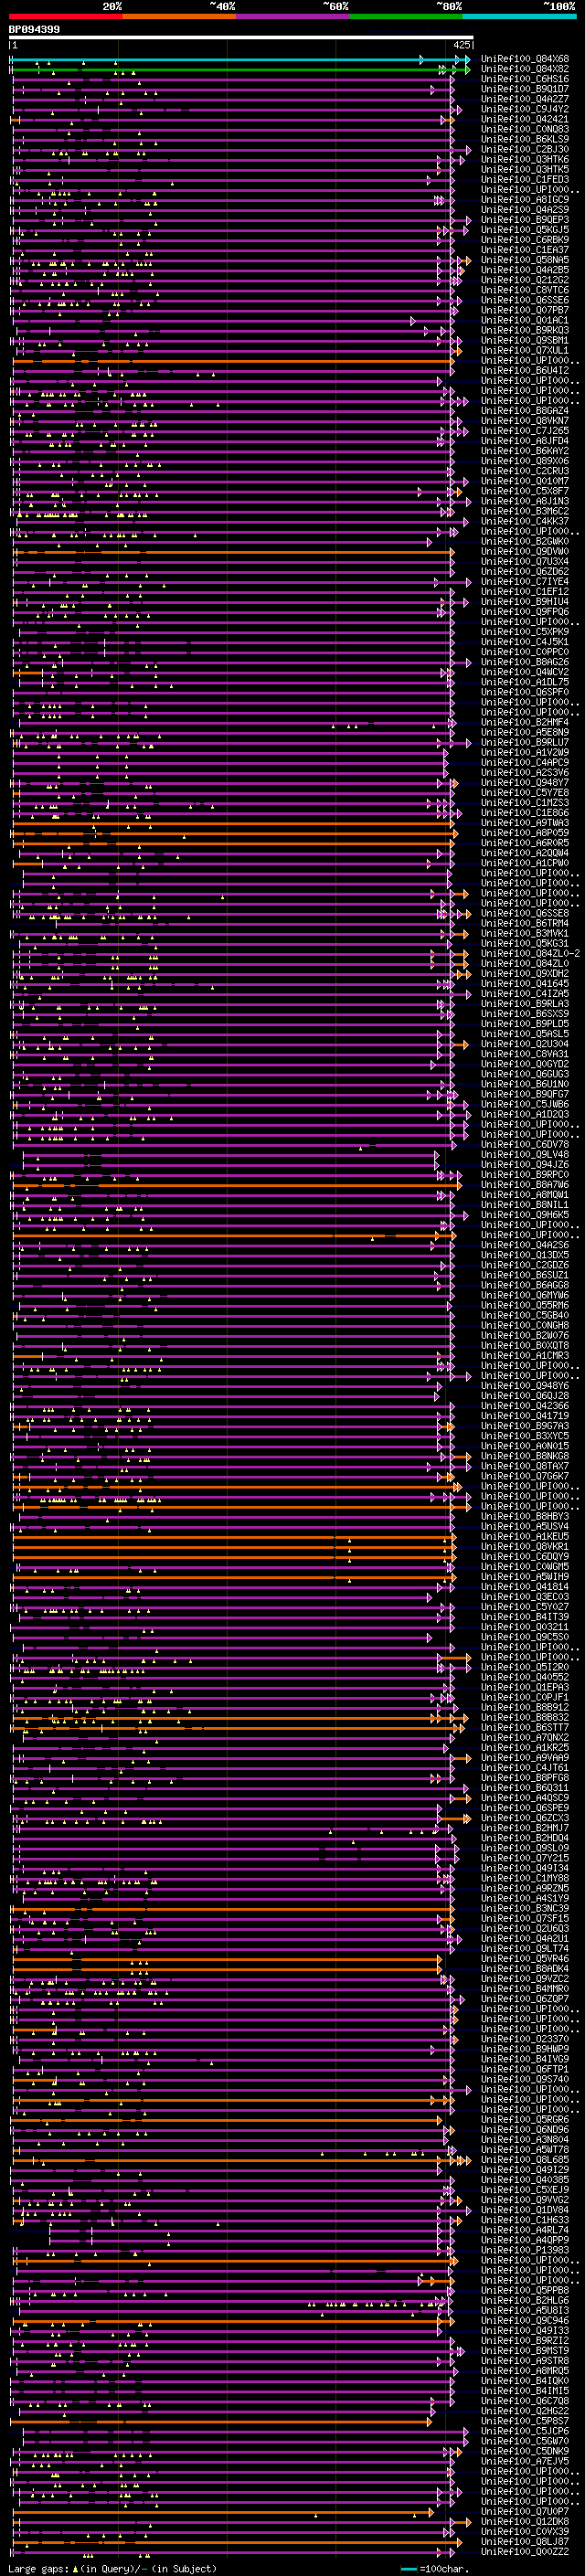The width and height of the screenshot is (585, 2576).
Task: Open hit UniRef100_B9Q1D7
Action: coord(525,89)
